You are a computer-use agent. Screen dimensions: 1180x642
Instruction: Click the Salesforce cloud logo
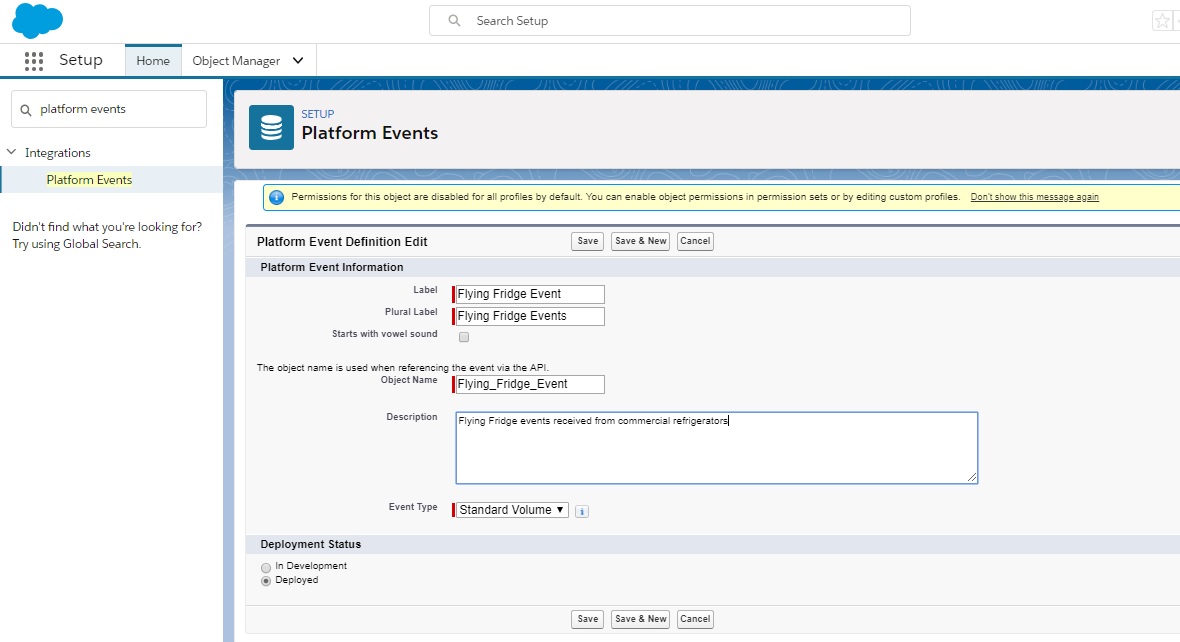[x=37, y=20]
